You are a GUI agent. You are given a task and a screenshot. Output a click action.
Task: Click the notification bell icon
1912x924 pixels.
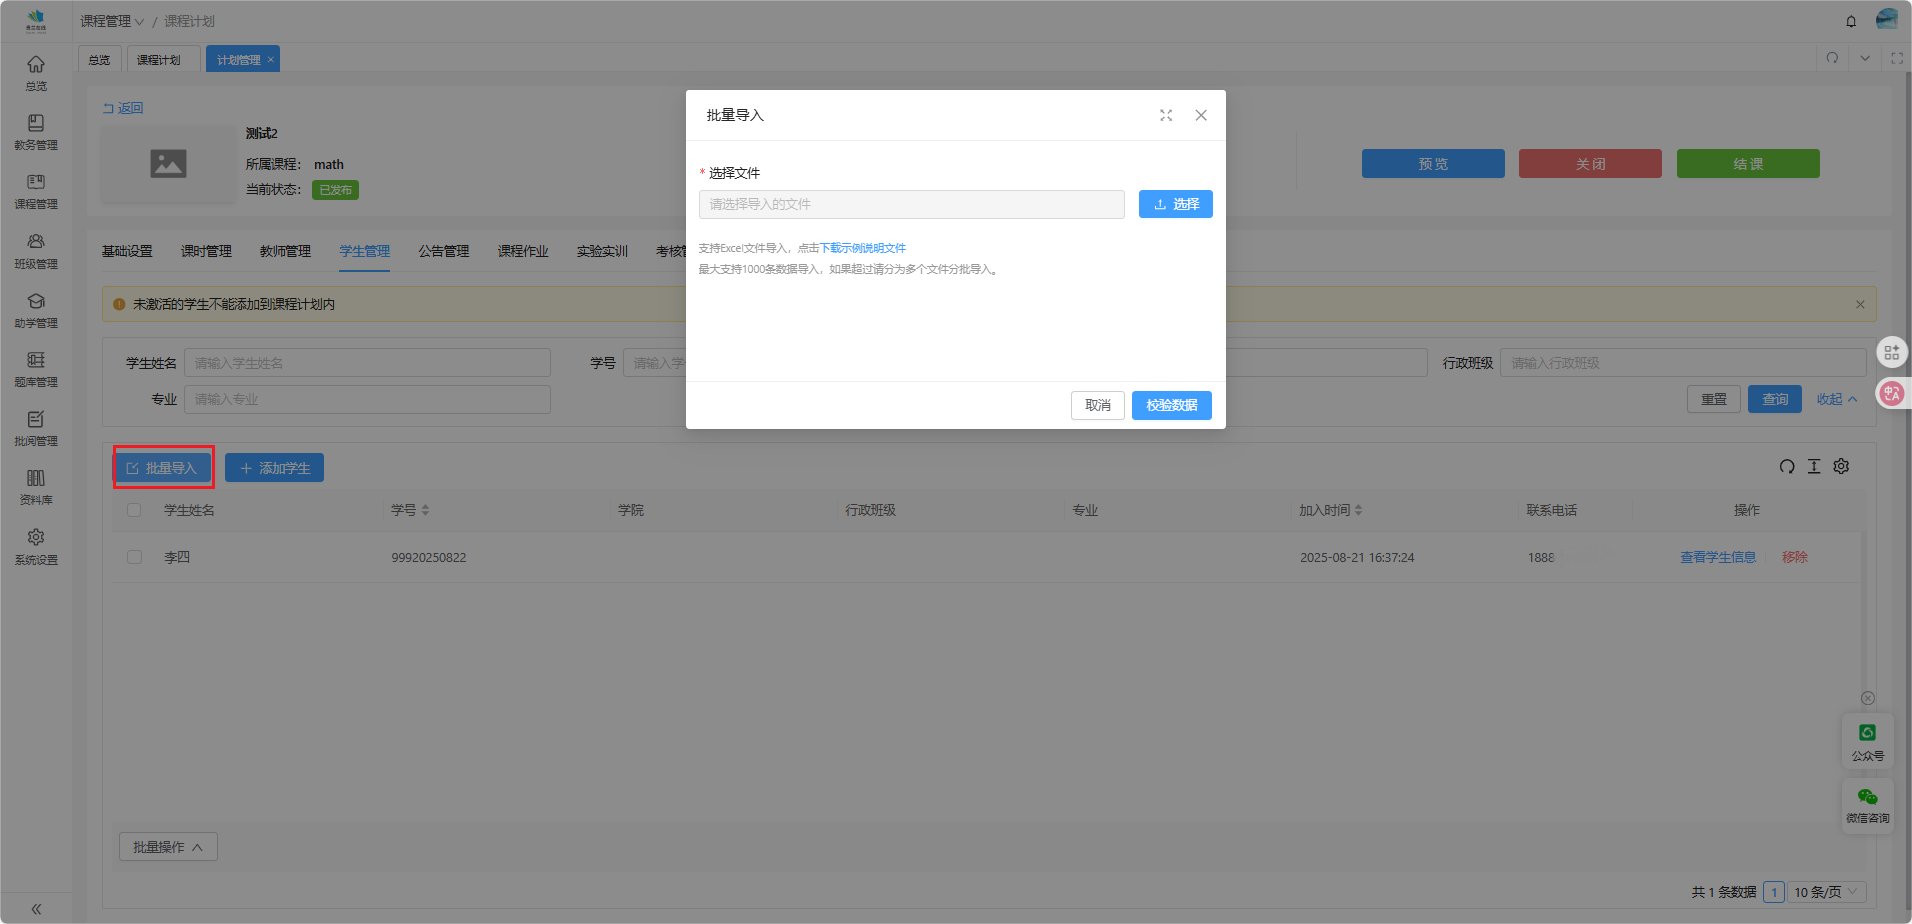click(x=1851, y=21)
